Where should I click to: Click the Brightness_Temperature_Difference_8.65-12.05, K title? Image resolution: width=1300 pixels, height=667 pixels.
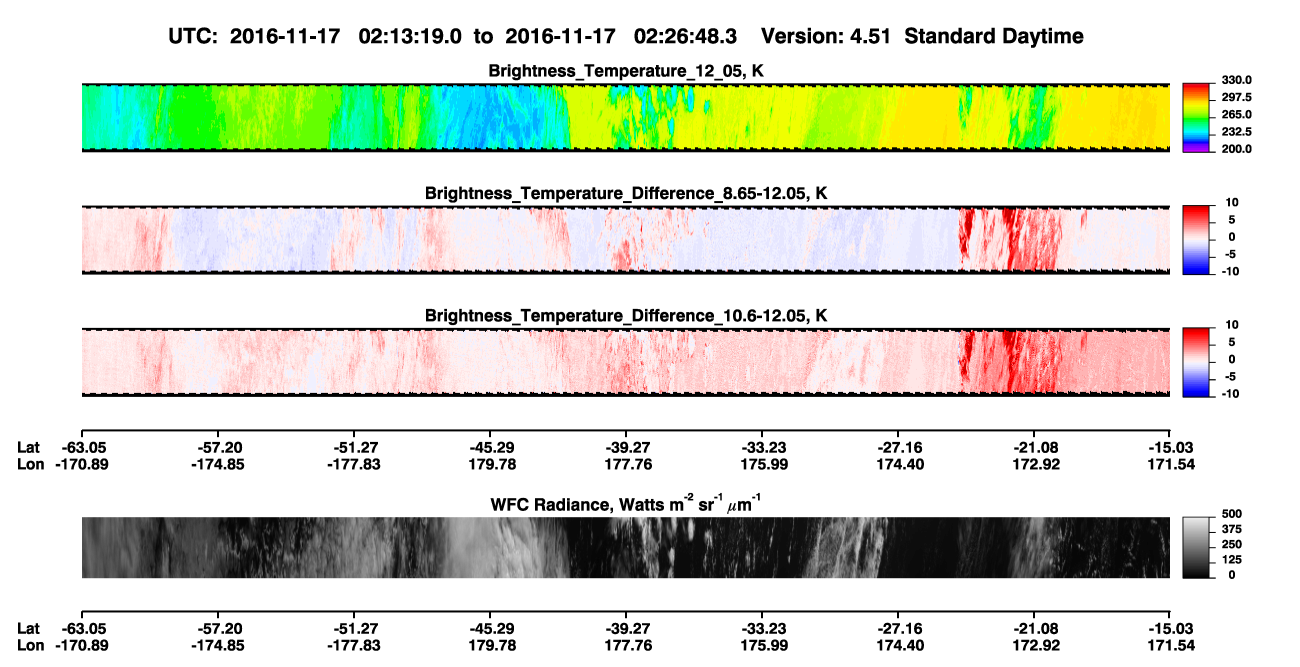pos(626,193)
